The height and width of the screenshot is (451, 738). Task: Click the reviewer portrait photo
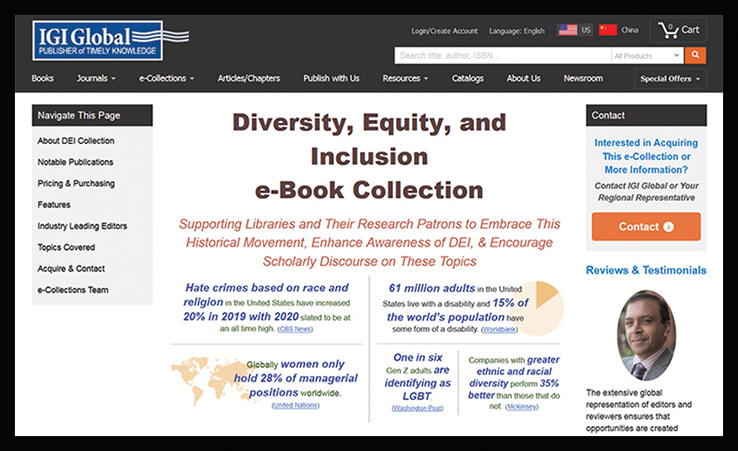click(646, 335)
